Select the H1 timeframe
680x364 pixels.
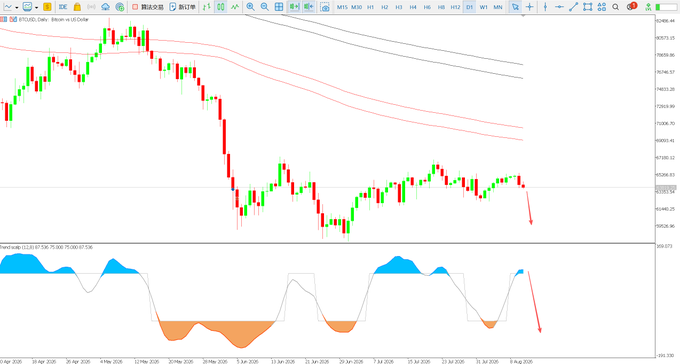(371, 7)
